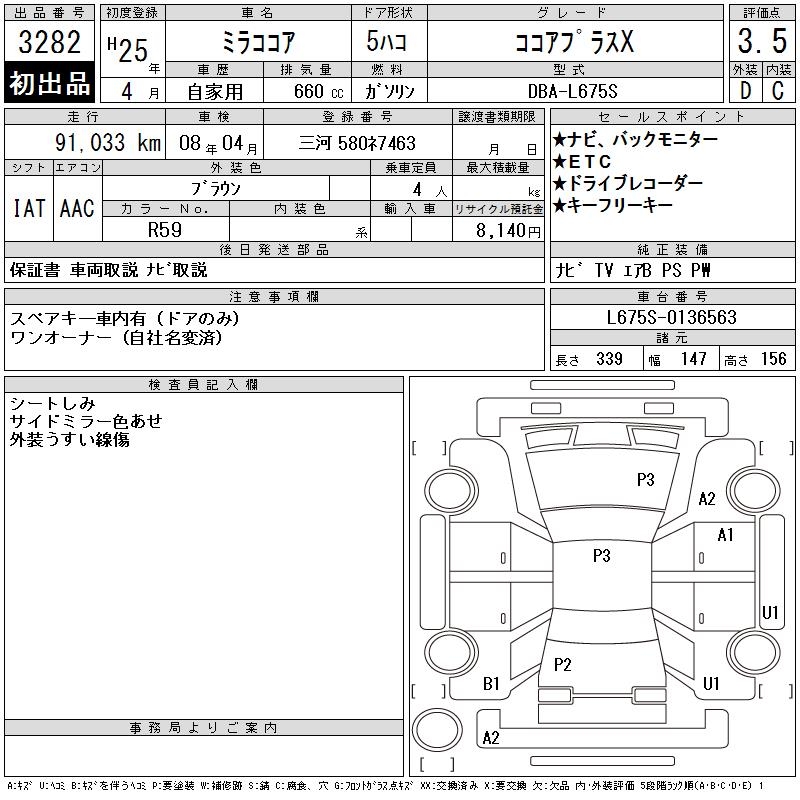
Task: Select the inspector note 外装うすい線傷
Action: tap(69, 439)
